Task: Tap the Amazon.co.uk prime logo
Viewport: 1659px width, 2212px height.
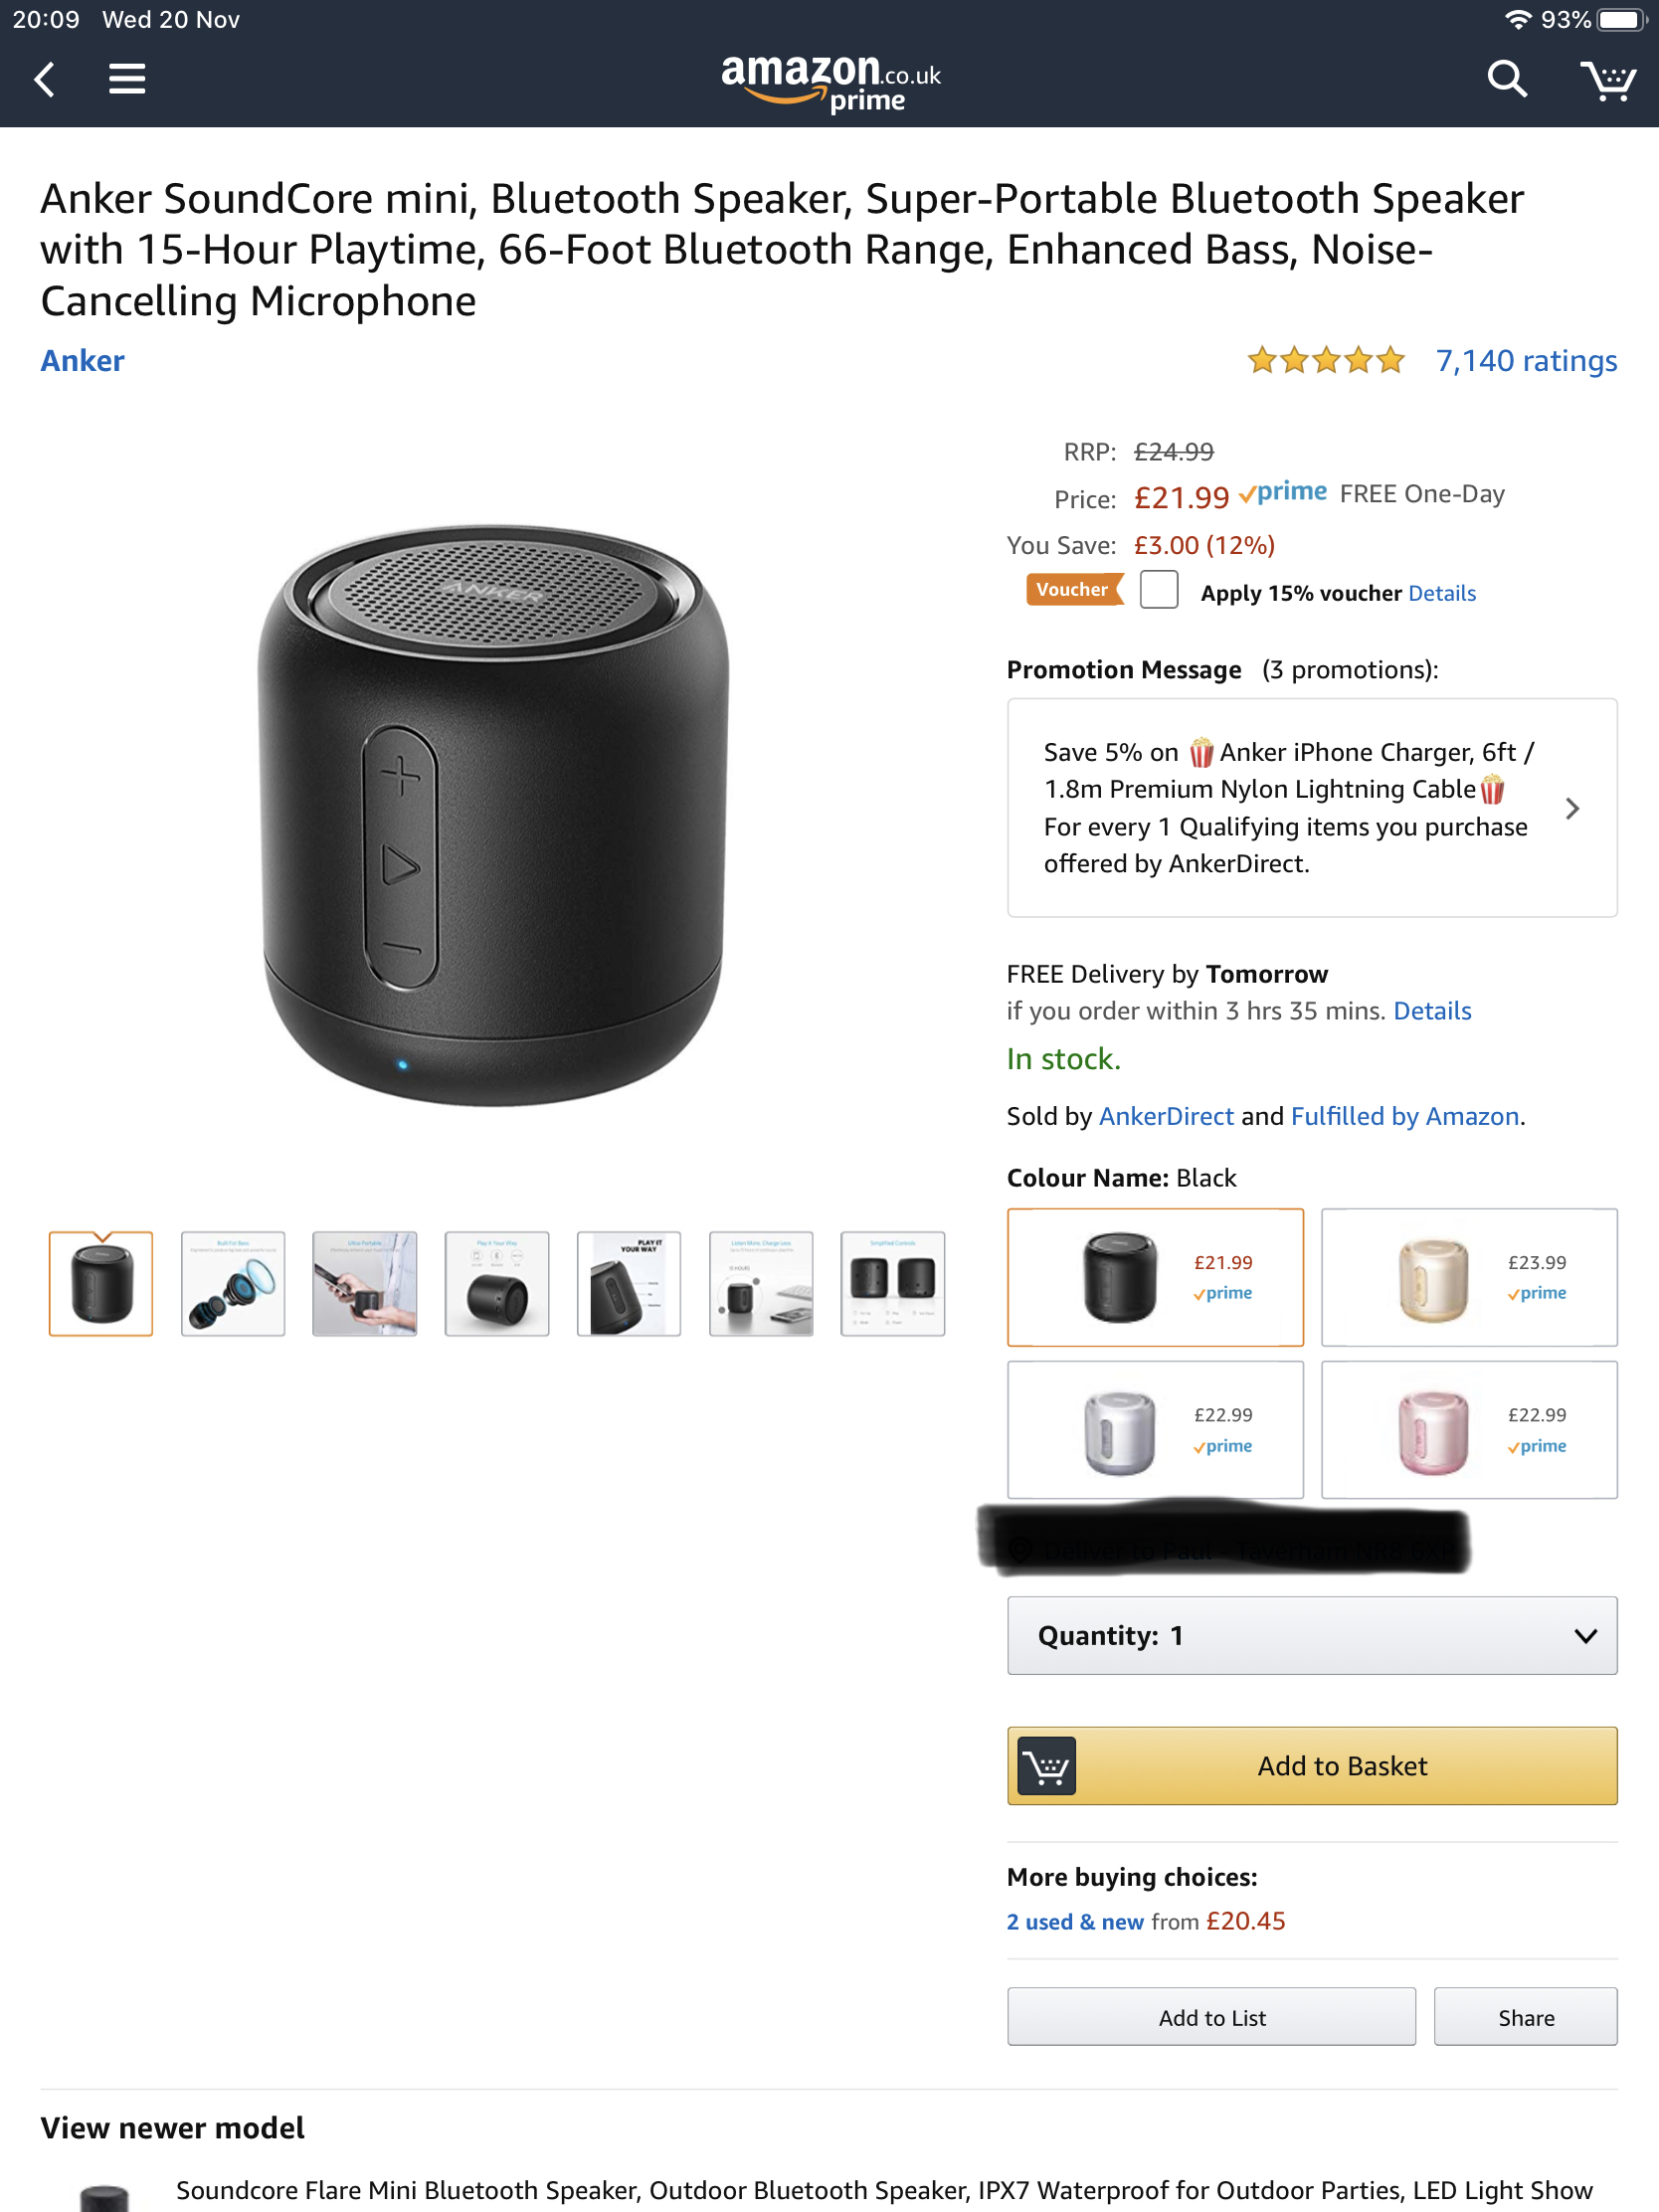Action: click(830, 83)
